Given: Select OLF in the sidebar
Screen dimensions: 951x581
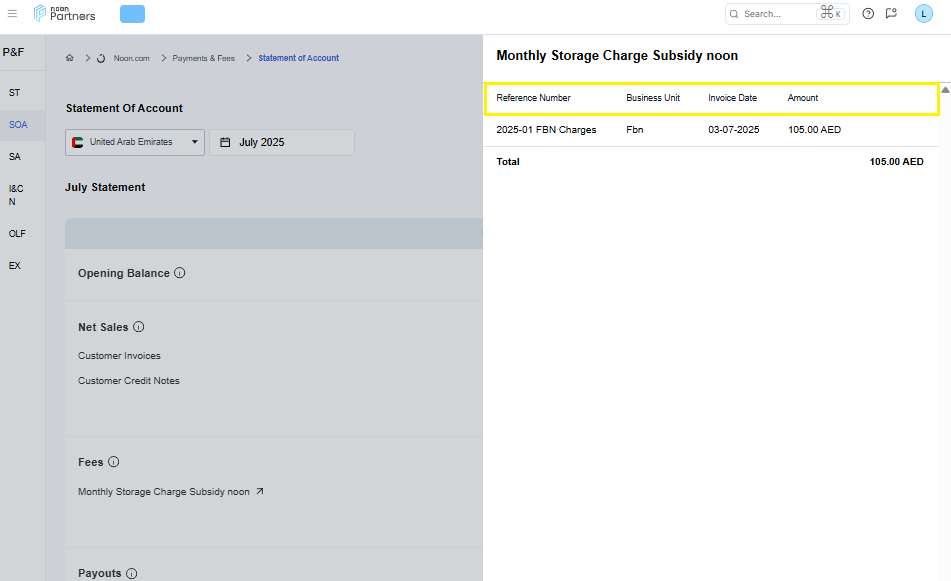Looking at the screenshot, I should click(17, 234).
